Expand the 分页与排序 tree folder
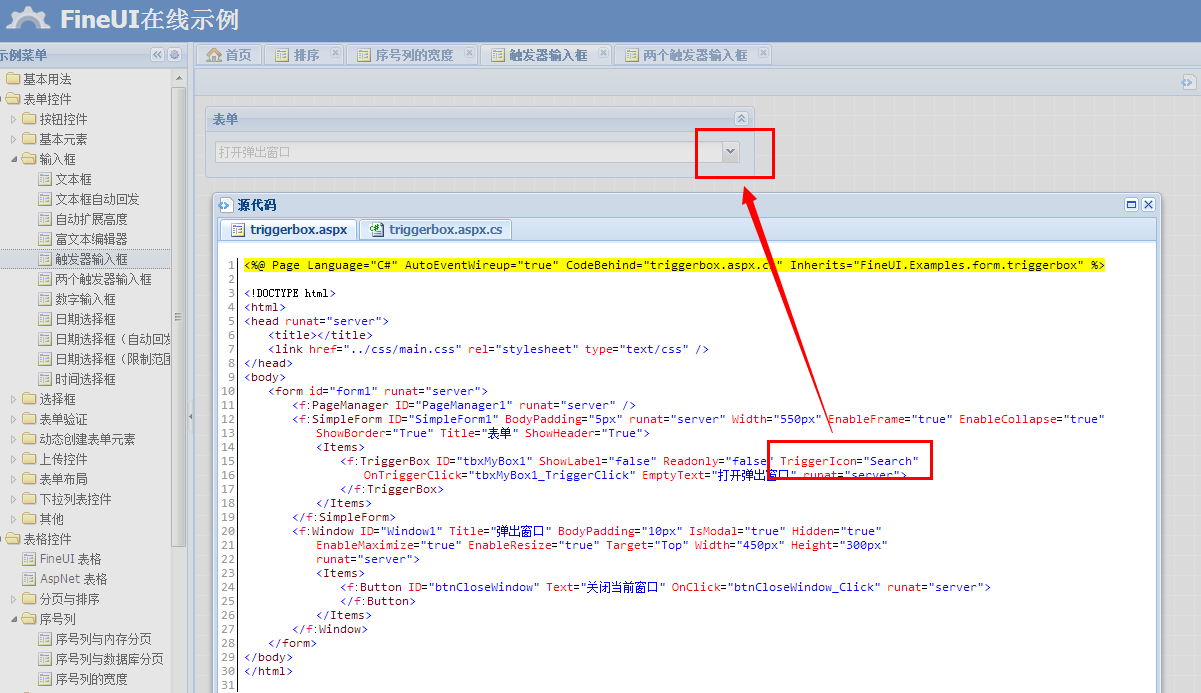The width and height of the screenshot is (1201, 693). click(x=13, y=599)
